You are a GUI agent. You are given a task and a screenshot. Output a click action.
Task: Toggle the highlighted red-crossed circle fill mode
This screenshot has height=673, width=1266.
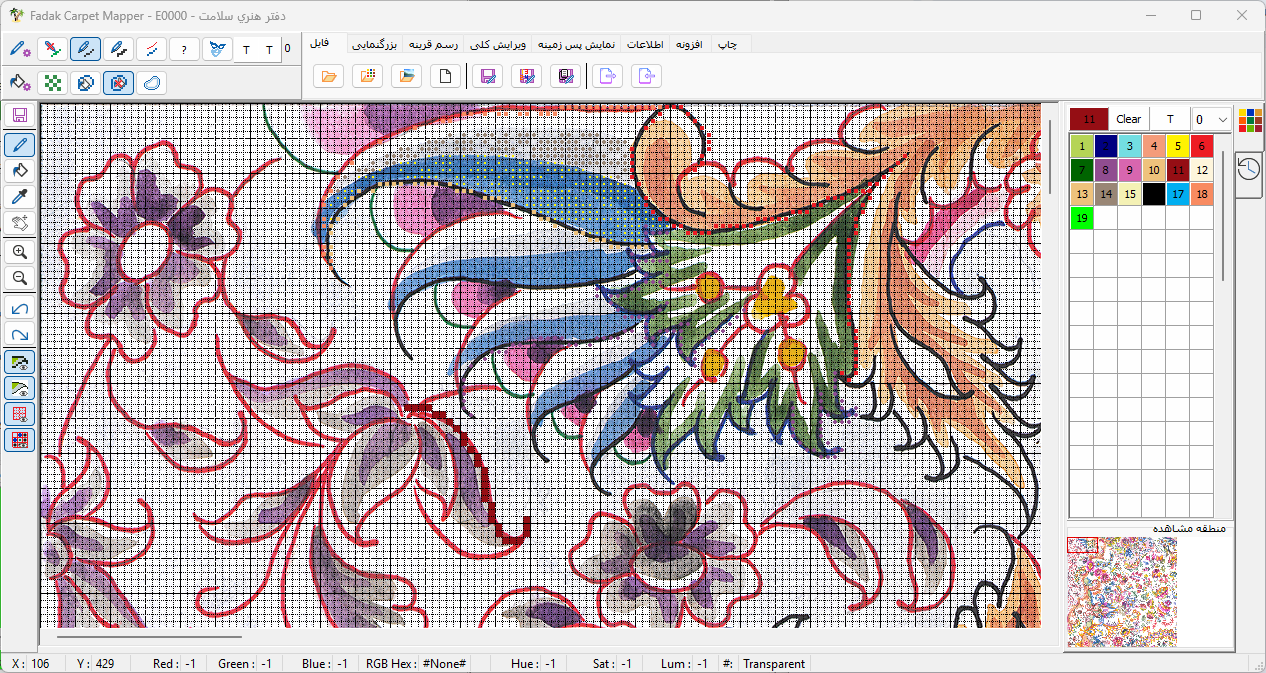click(x=119, y=83)
